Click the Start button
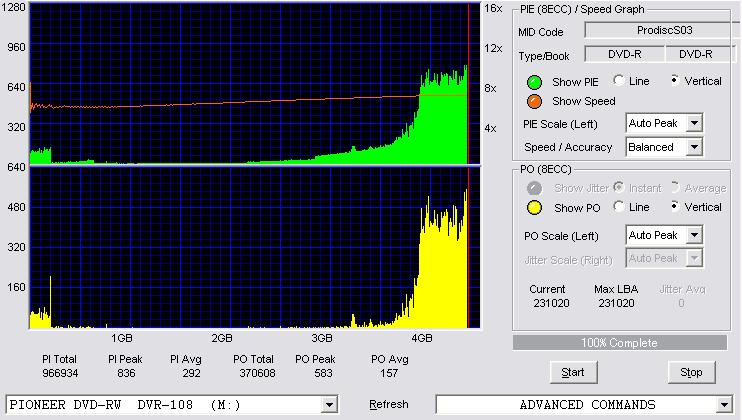The height and width of the screenshot is (420, 742). (x=574, y=373)
